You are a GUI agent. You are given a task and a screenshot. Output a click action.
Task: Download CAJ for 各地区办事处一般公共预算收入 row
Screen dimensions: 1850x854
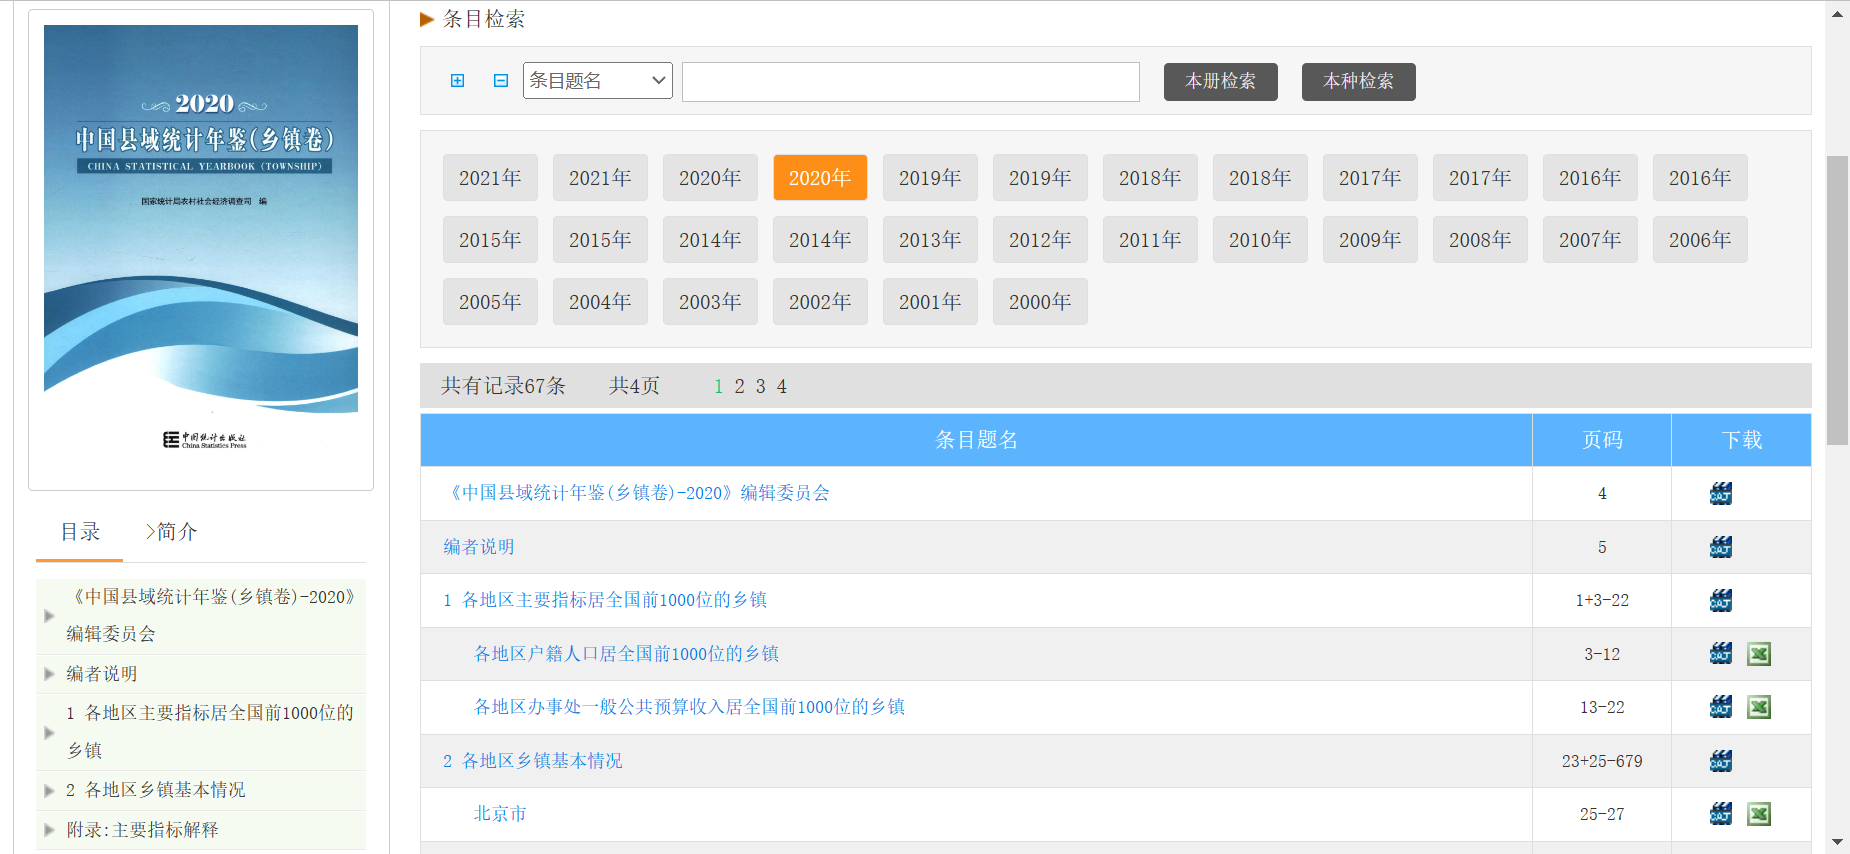(1721, 708)
